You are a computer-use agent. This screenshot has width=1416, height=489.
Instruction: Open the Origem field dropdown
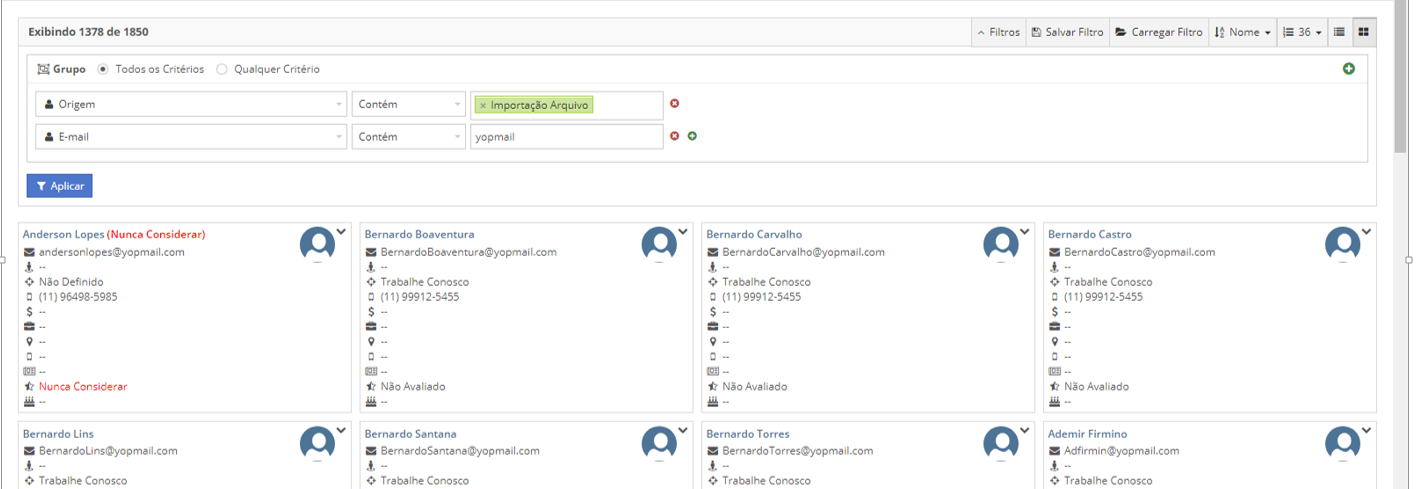(191, 104)
